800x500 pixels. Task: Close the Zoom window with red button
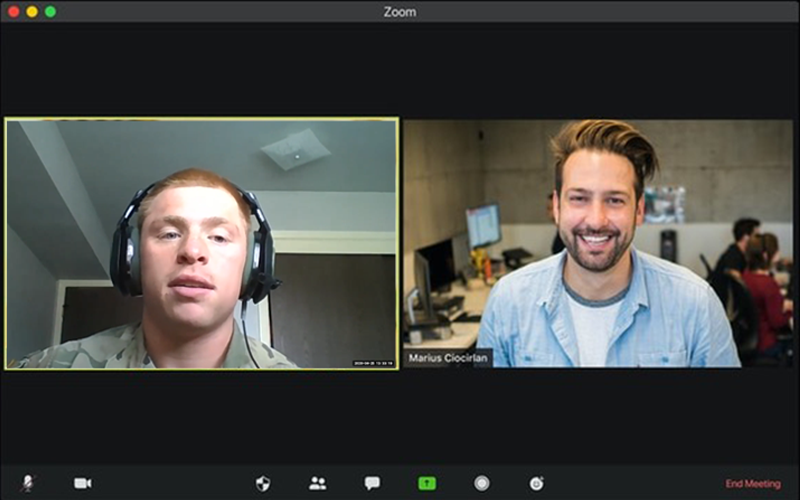click(x=14, y=11)
